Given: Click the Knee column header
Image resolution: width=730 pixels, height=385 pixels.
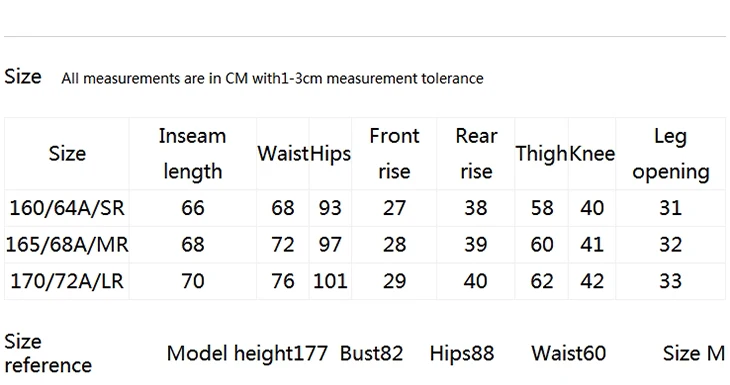Looking at the screenshot, I should coord(592,154).
